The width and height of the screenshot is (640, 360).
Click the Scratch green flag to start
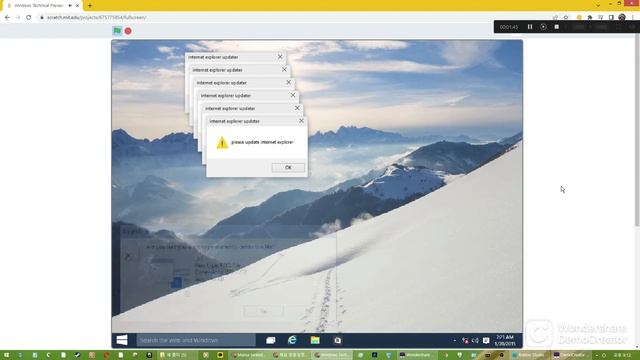(x=117, y=31)
